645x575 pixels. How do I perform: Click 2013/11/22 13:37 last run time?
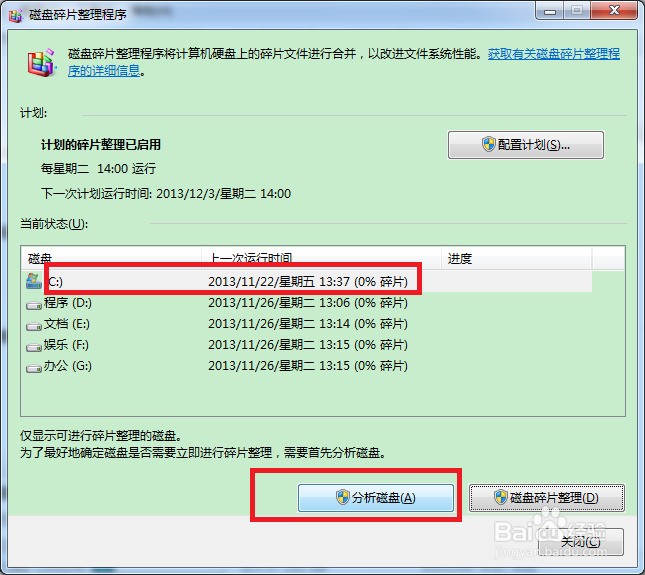tap(308, 282)
